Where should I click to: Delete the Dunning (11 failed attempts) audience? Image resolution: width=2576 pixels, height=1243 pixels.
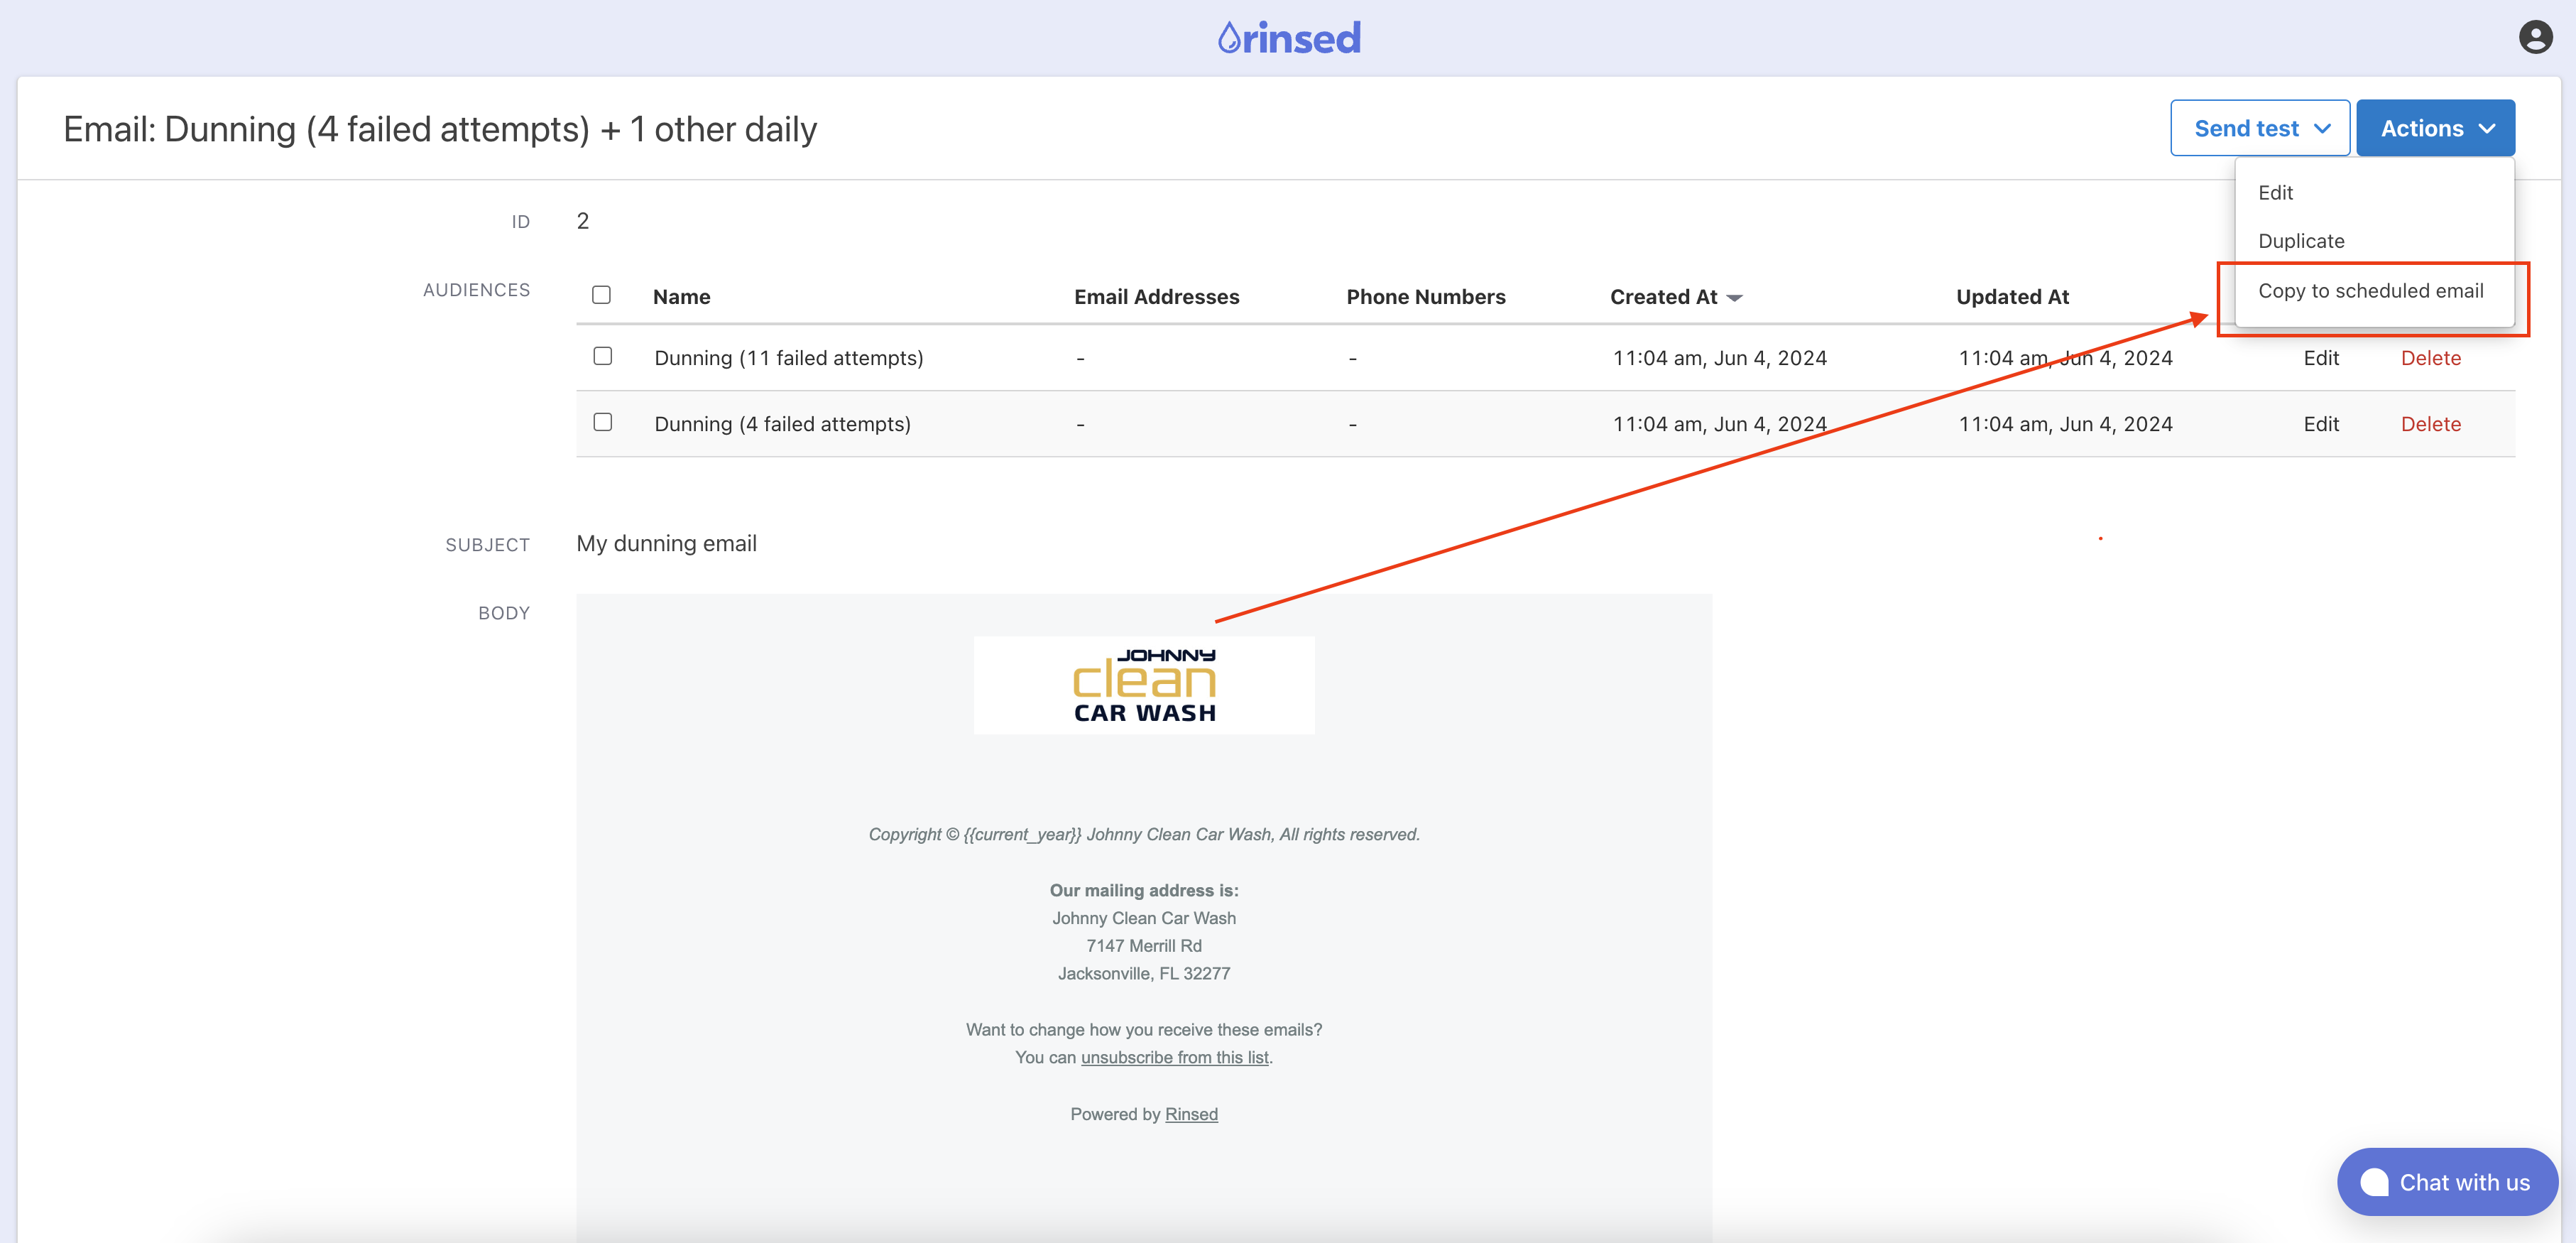(x=2430, y=358)
